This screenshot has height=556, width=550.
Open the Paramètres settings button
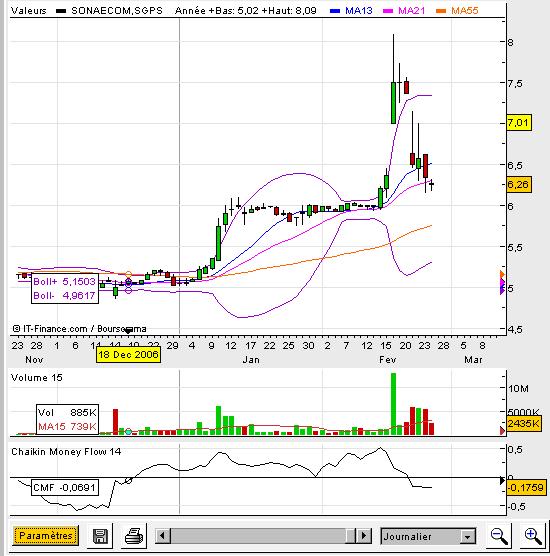[45, 535]
